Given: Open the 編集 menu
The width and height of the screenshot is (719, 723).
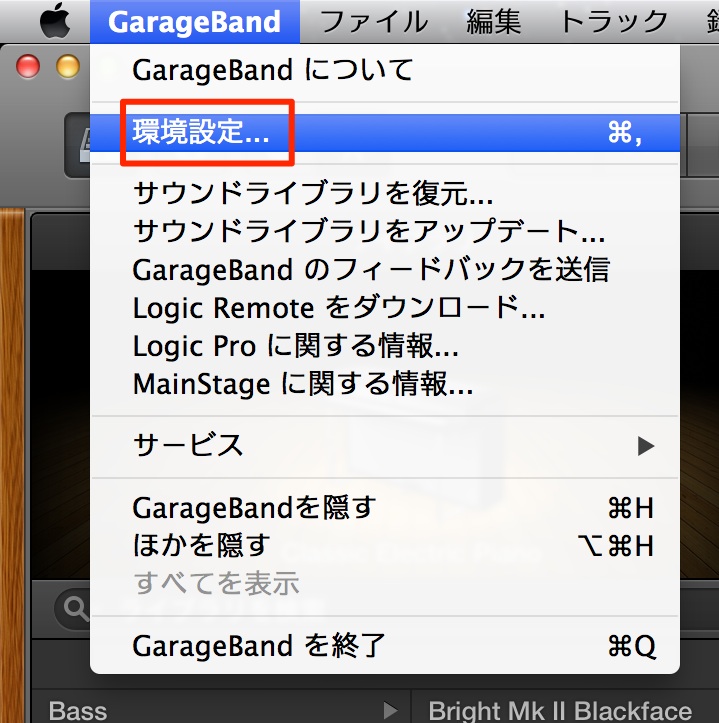Looking at the screenshot, I should [493, 22].
